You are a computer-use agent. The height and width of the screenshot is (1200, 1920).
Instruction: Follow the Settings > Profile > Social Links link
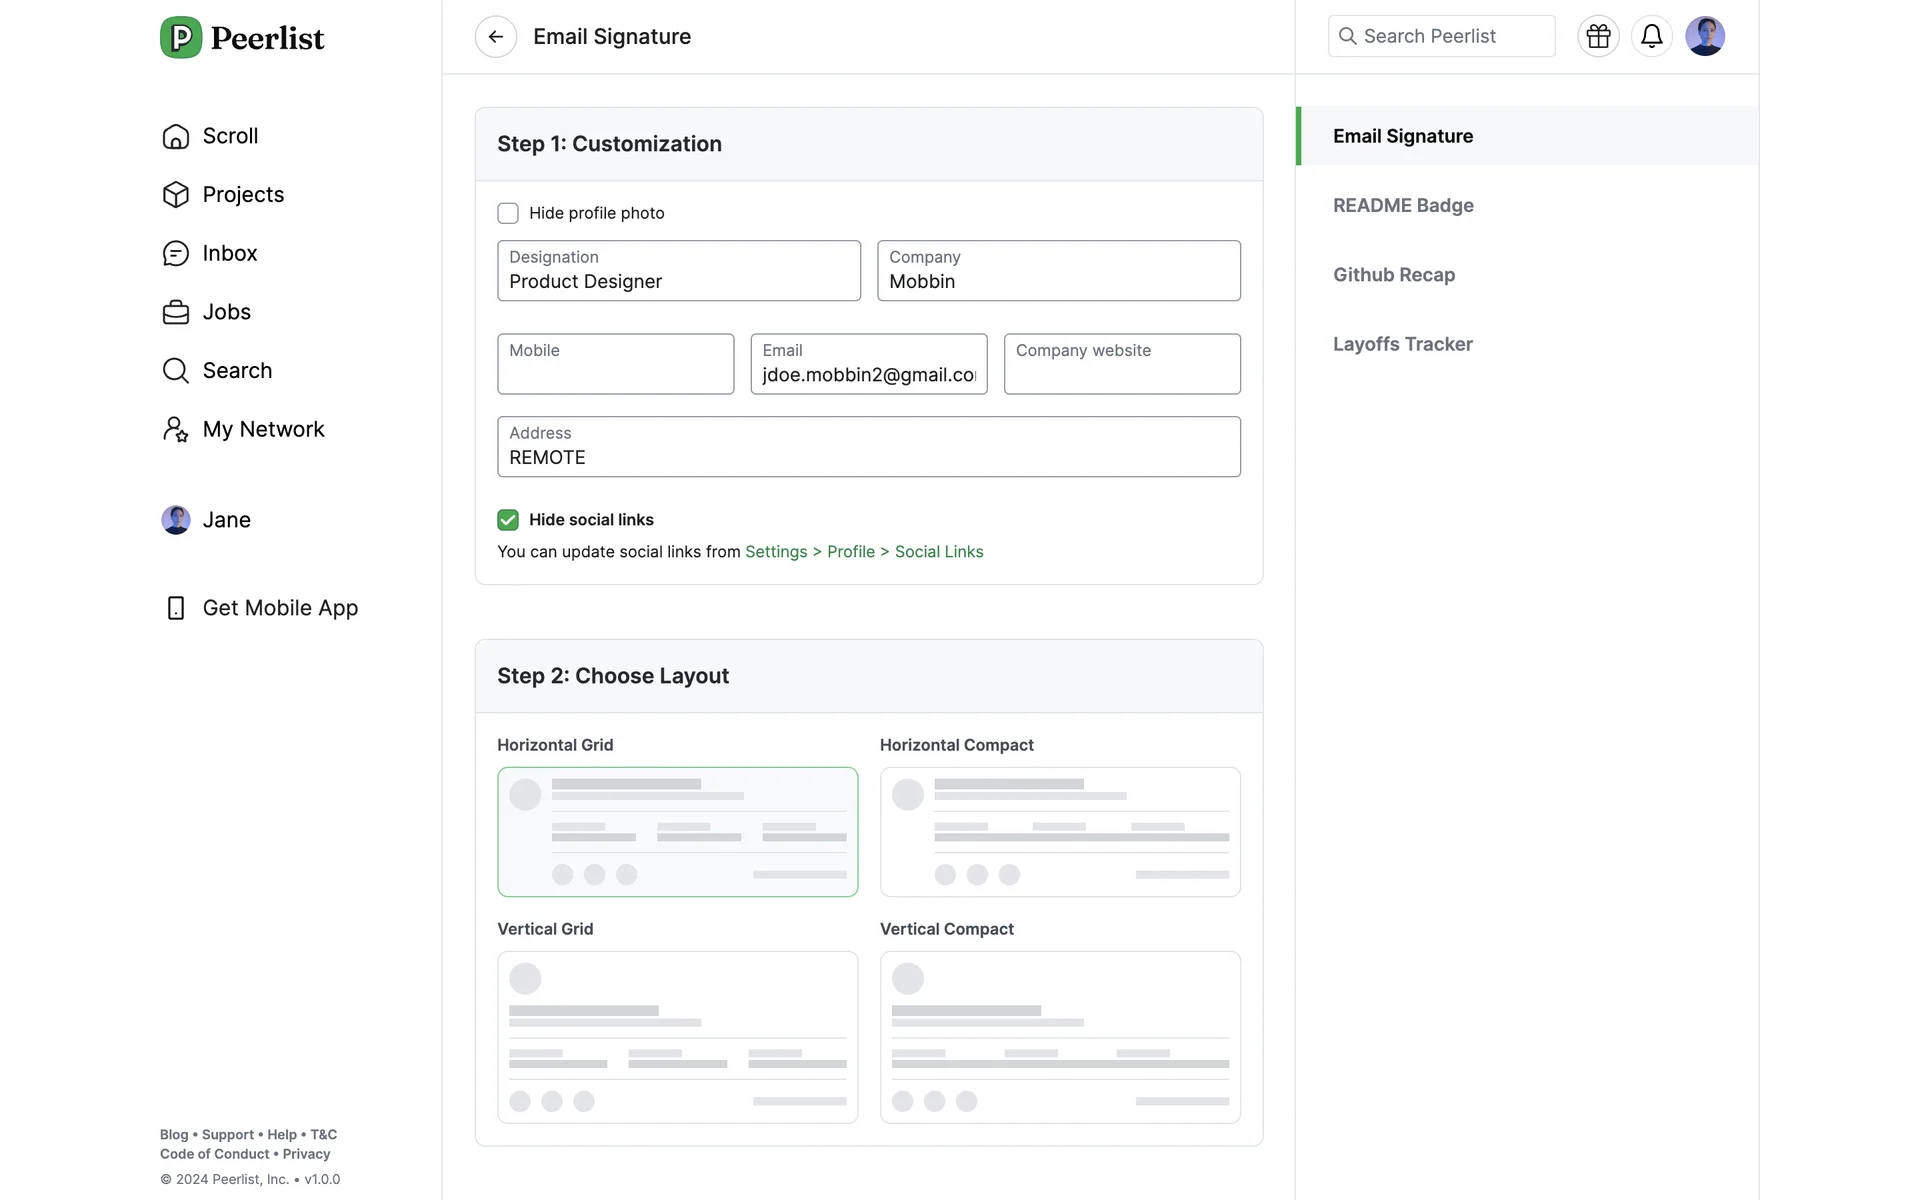863,552
